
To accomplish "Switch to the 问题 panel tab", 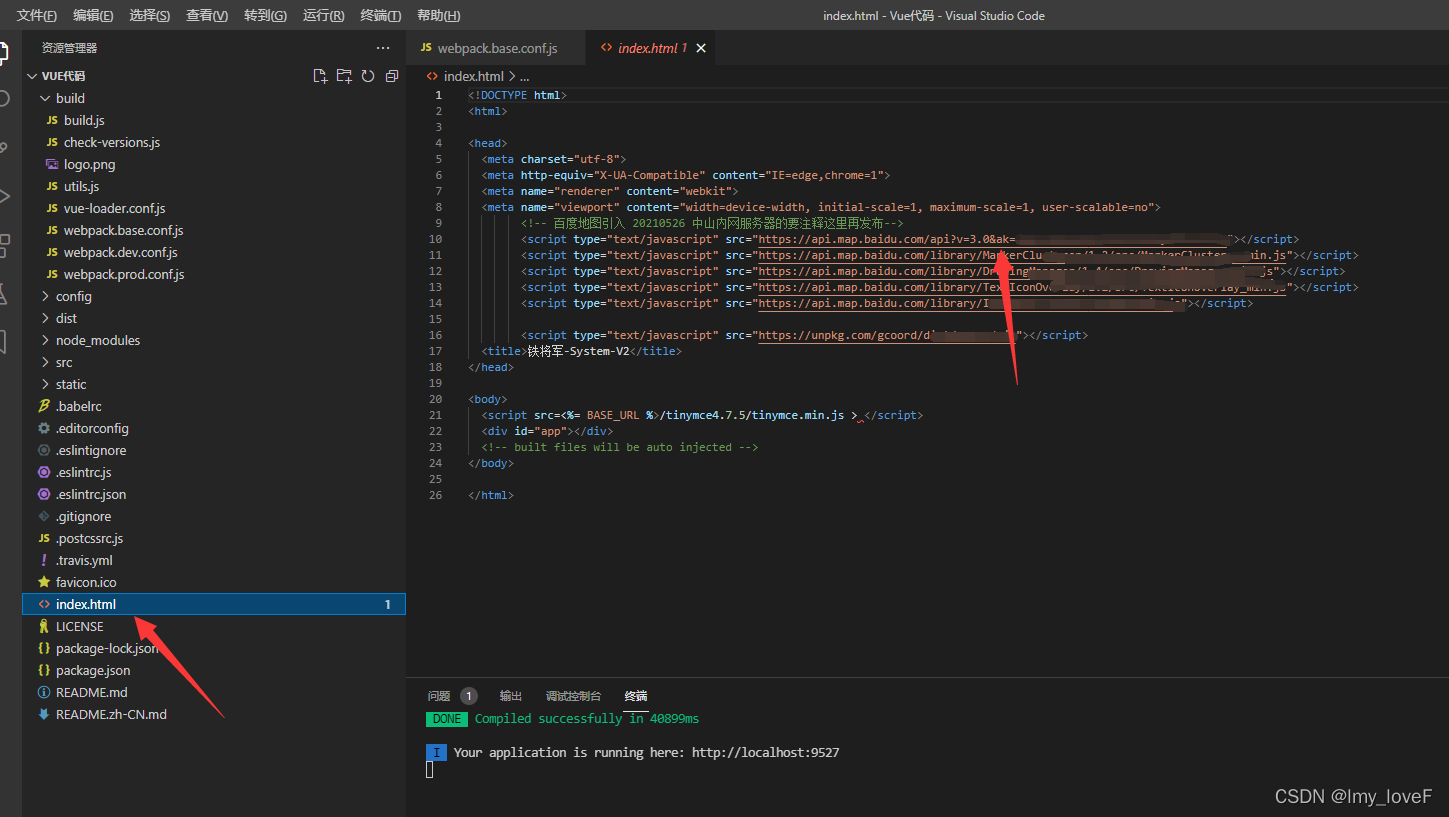I will (x=437, y=695).
